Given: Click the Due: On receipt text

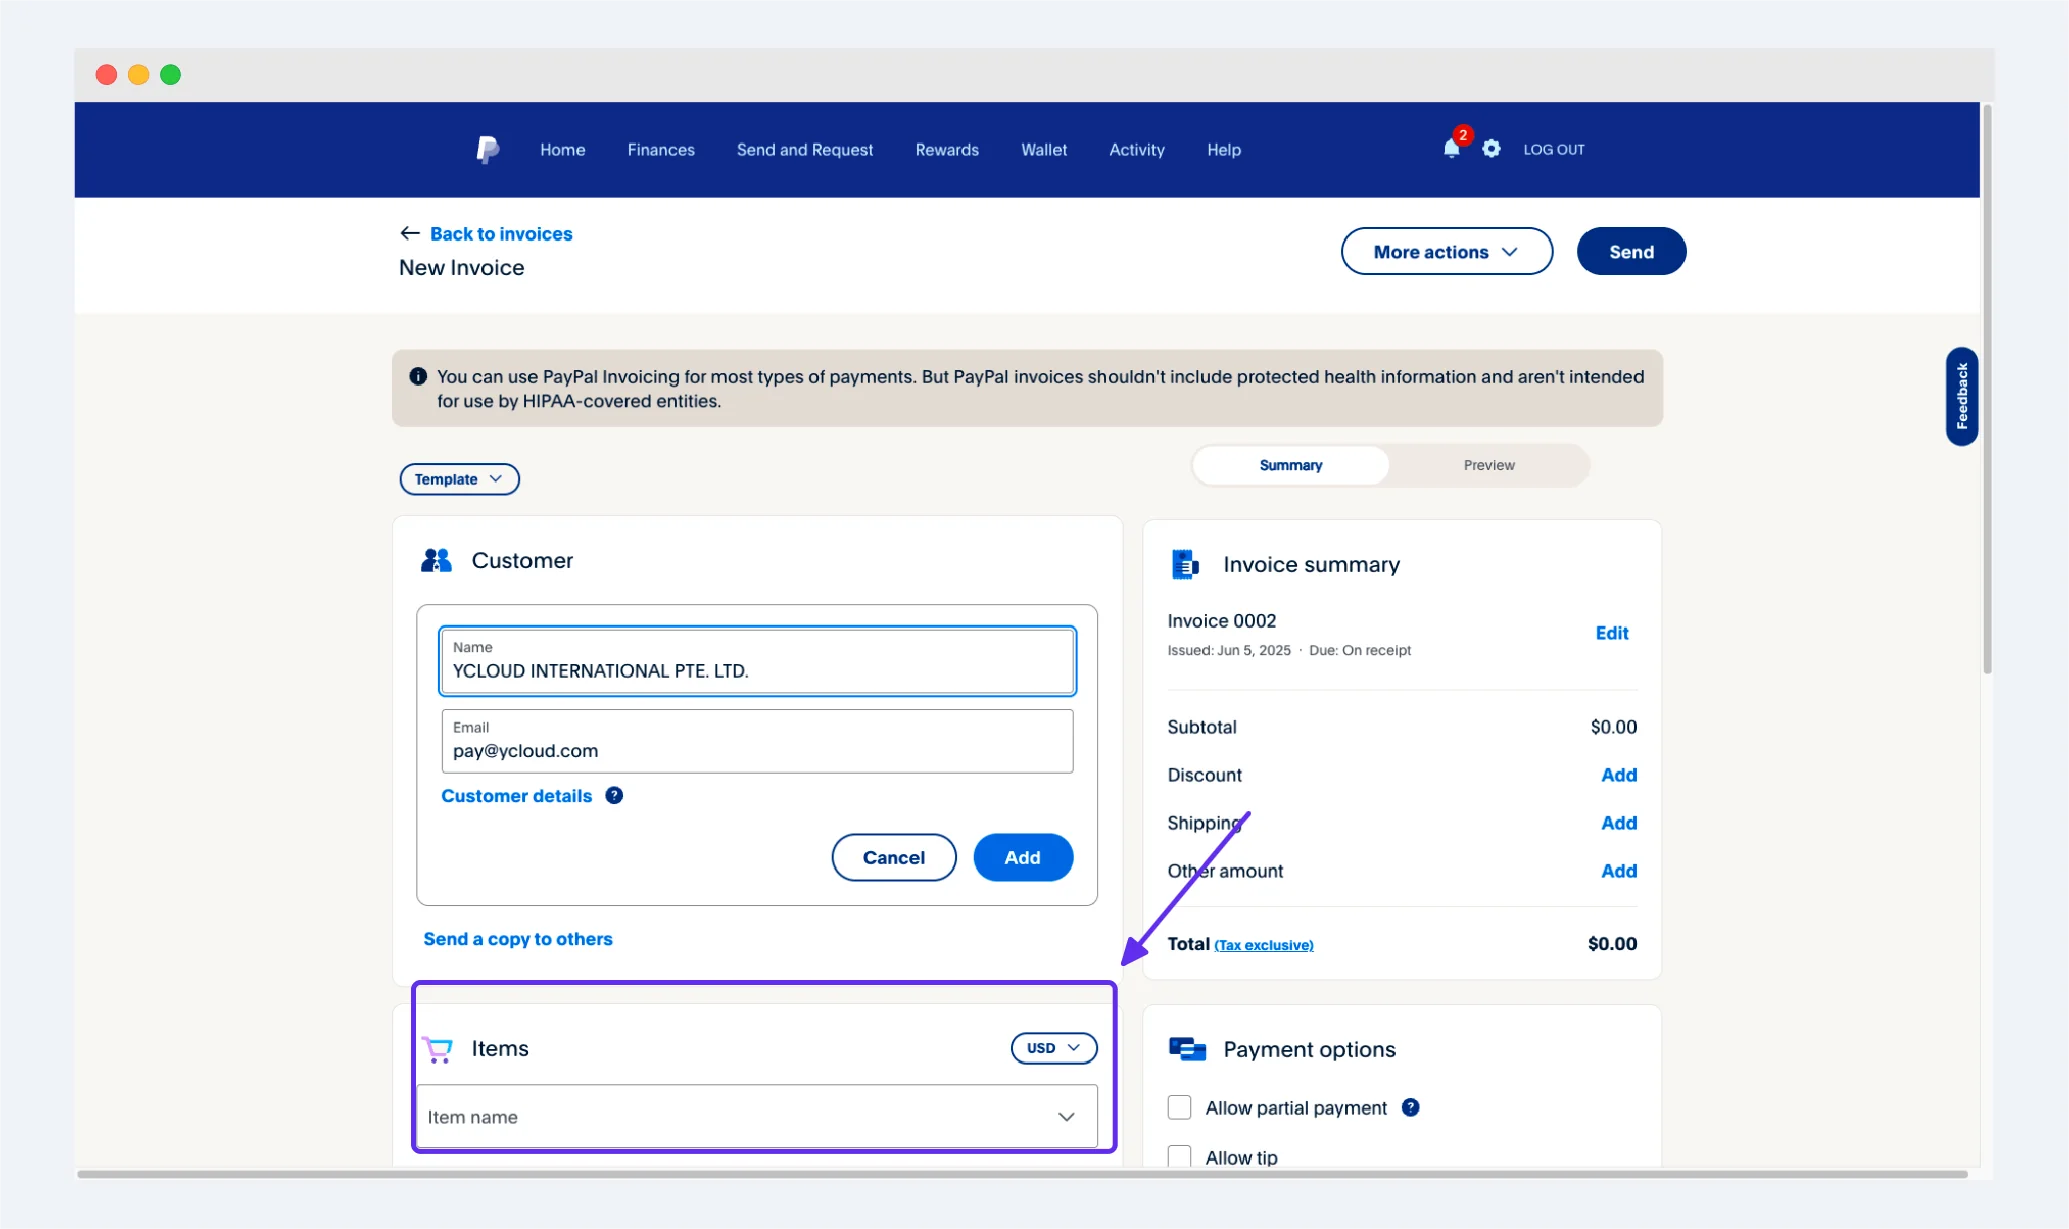Looking at the screenshot, I should pos(1360,650).
